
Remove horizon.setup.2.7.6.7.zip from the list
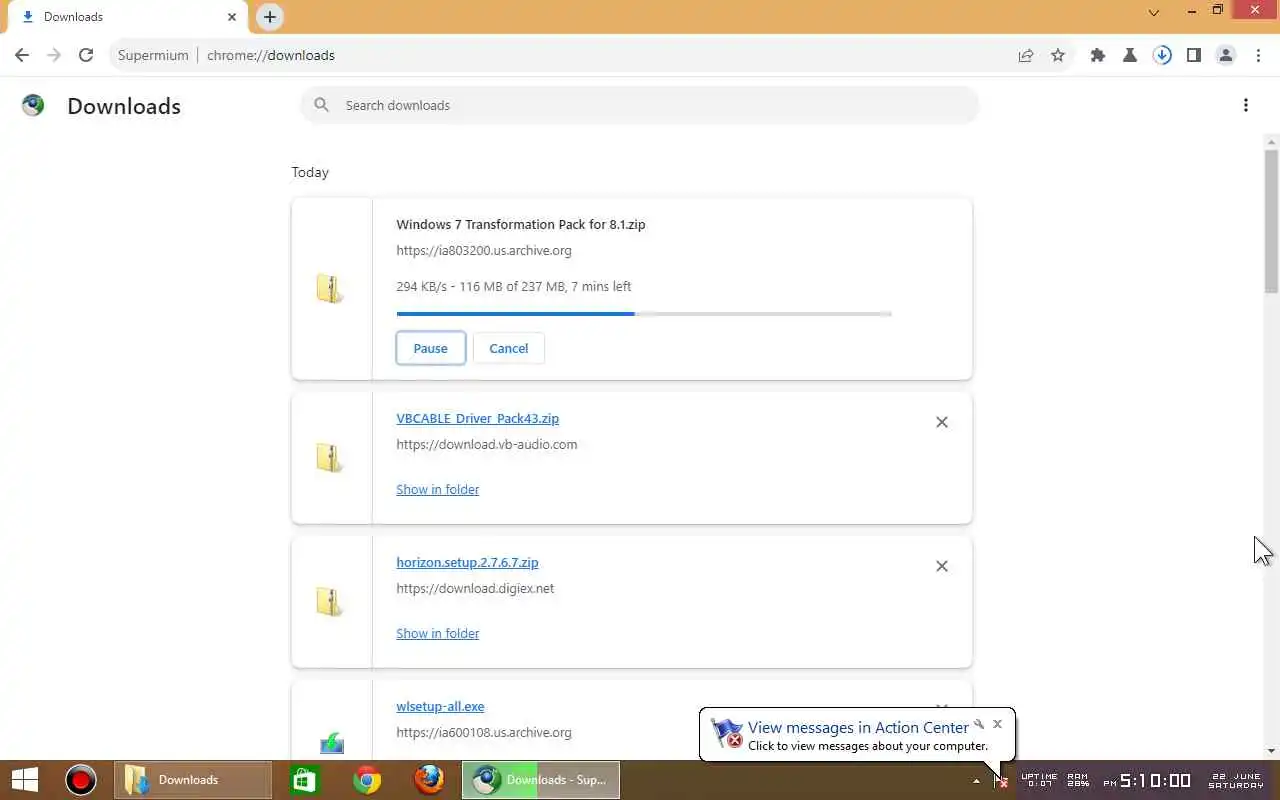point(942,566)
